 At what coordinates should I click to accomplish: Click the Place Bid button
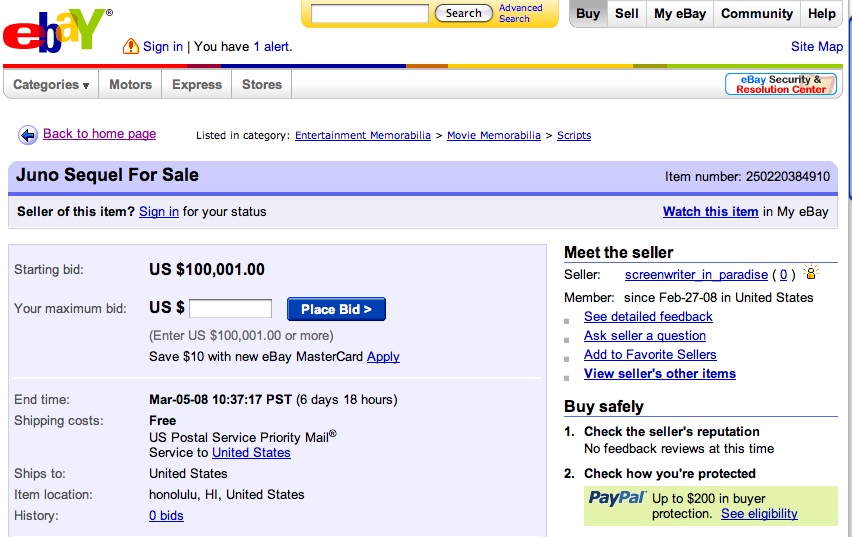[x=336, y=309]
